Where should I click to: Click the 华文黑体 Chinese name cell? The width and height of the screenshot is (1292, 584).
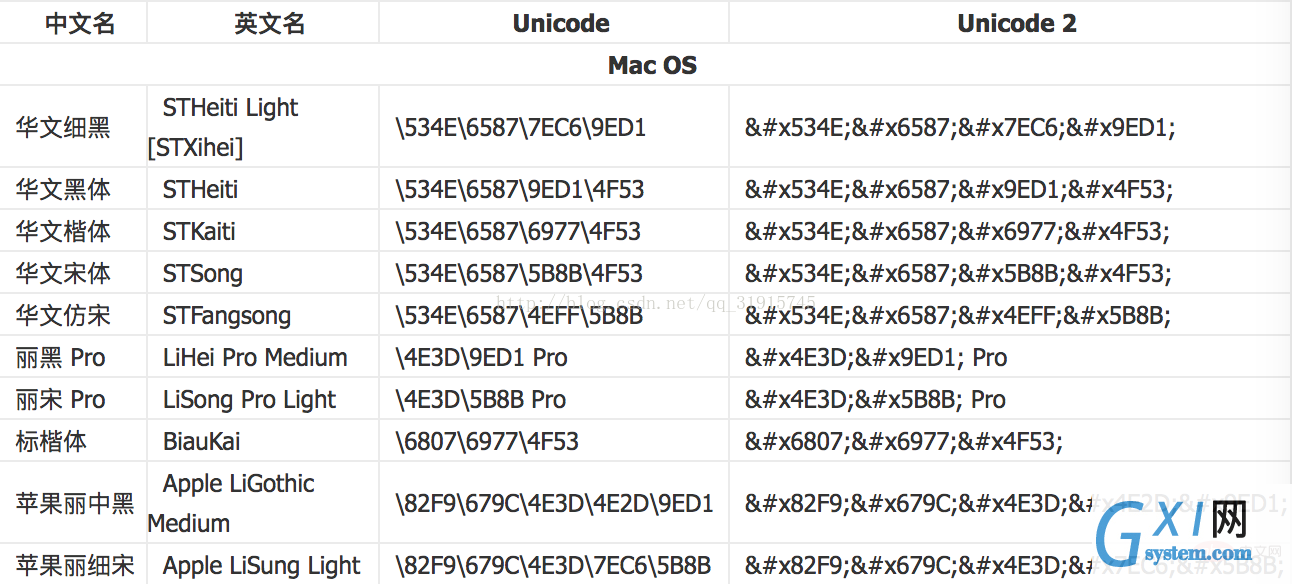73,189
